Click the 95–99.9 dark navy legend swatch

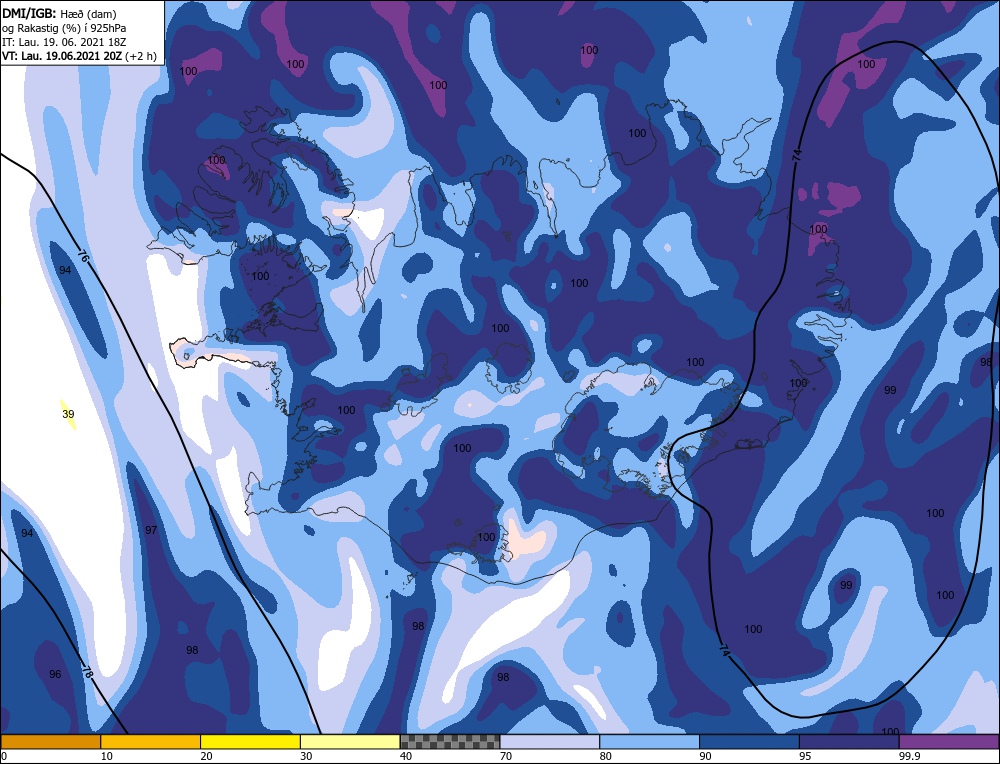coord(849,742)
